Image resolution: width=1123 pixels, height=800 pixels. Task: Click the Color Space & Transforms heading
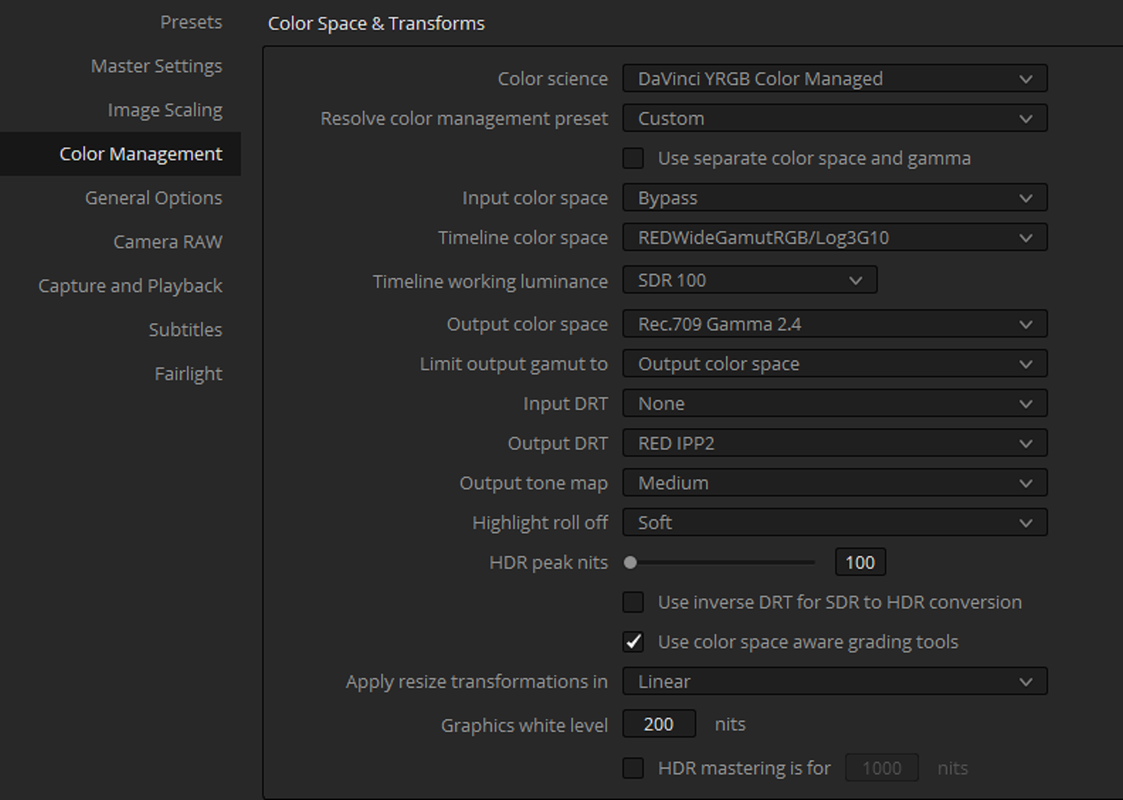point(376,24)
